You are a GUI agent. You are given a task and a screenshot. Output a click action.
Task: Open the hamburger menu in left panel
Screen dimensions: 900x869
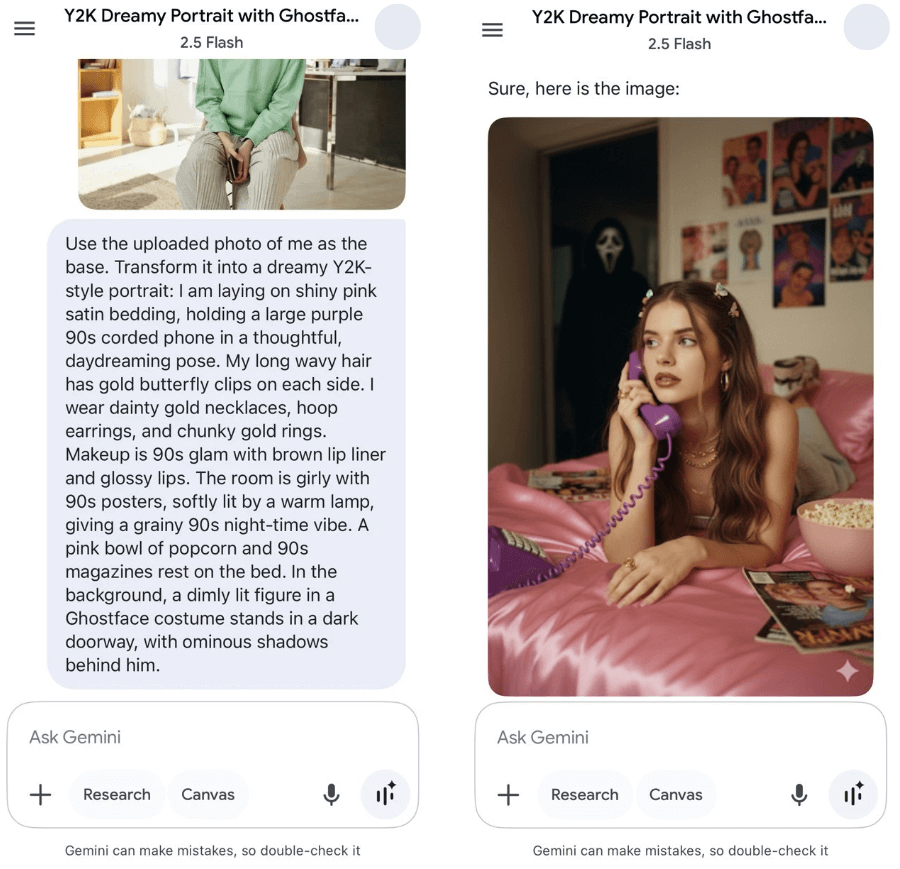point(25,29)
